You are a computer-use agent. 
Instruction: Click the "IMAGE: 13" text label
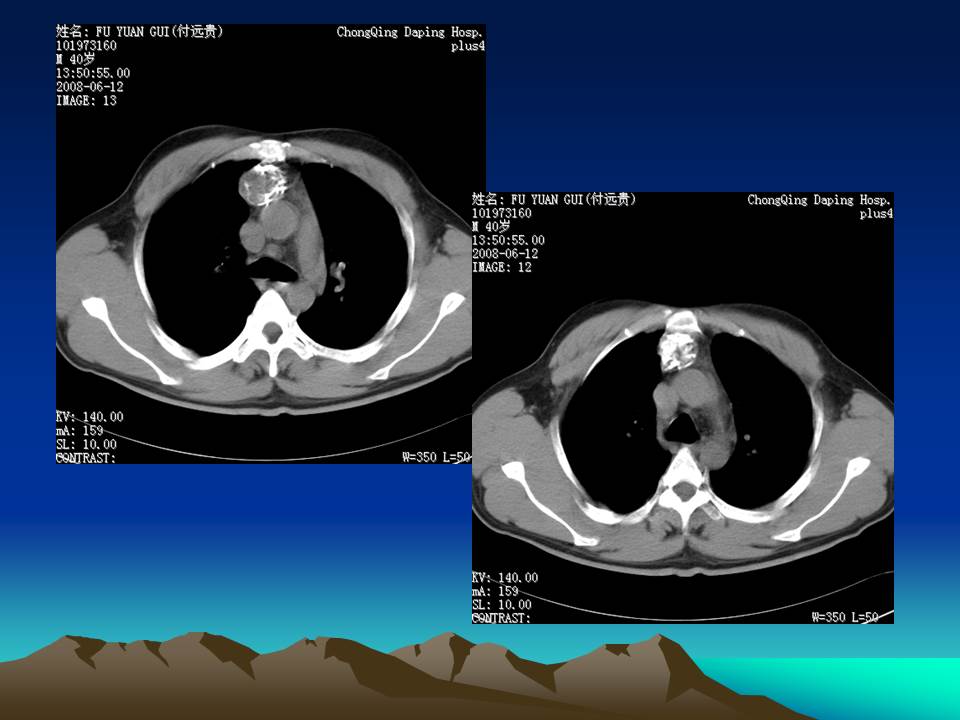[87, 101]
